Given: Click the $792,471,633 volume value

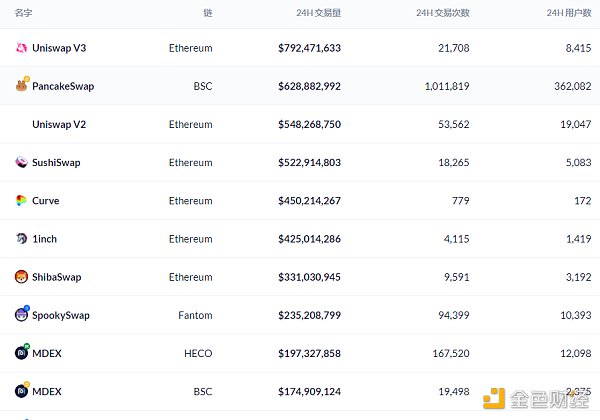Looking at the screenshot, I should click(x=309, y=48).
